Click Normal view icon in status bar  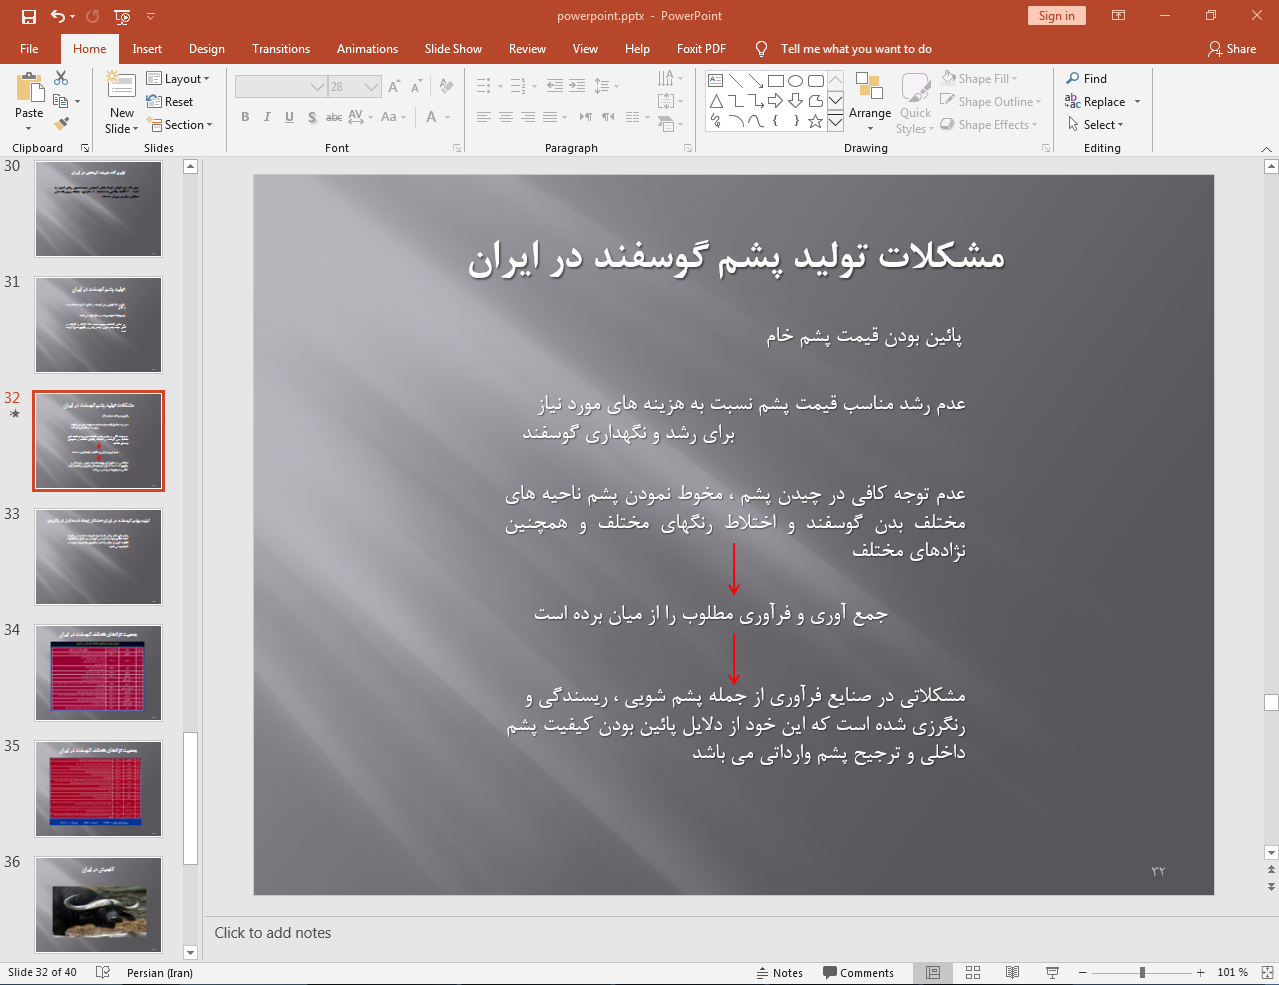pos(933,972)
